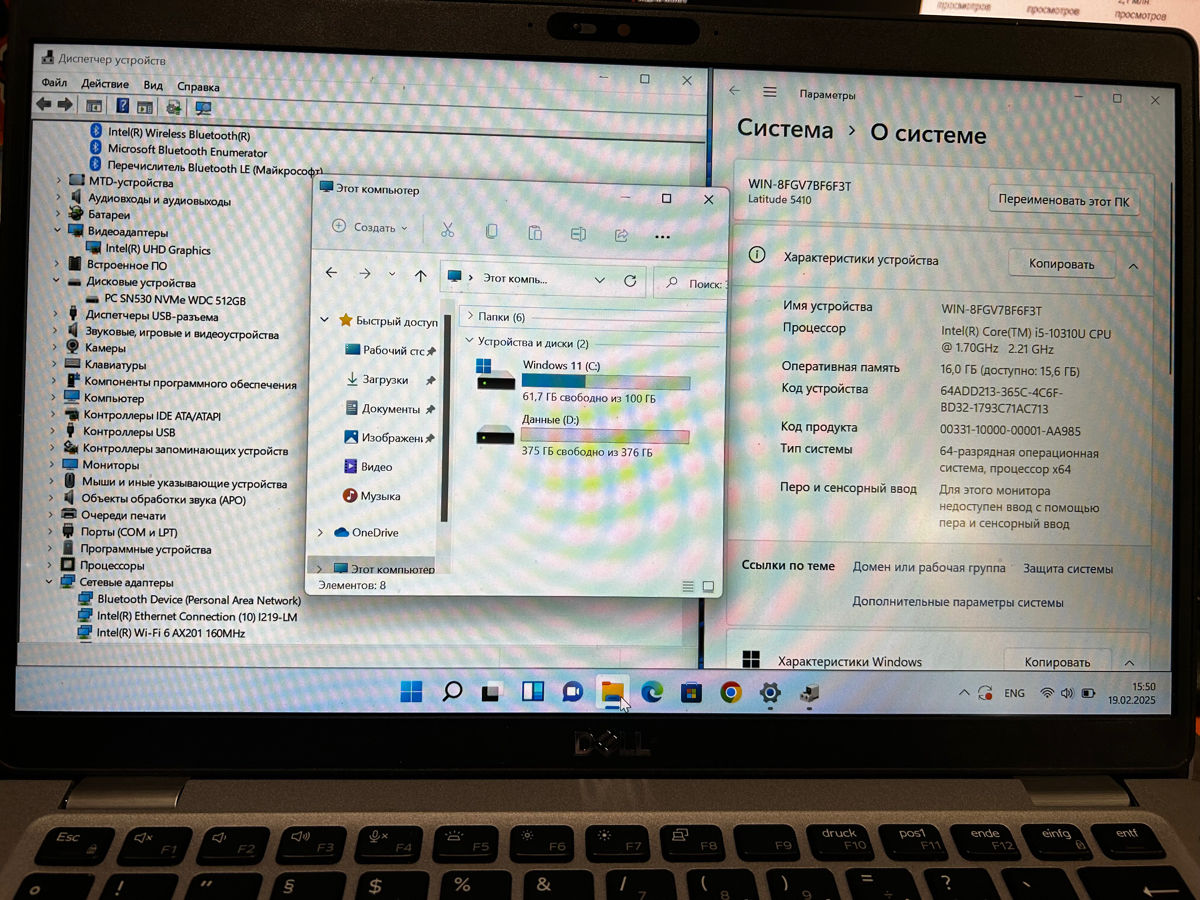The width and height of the screenshot is (1200, 900).
Task: Open the Действие menu in Device Manager
Action: (x=105, y=85)
